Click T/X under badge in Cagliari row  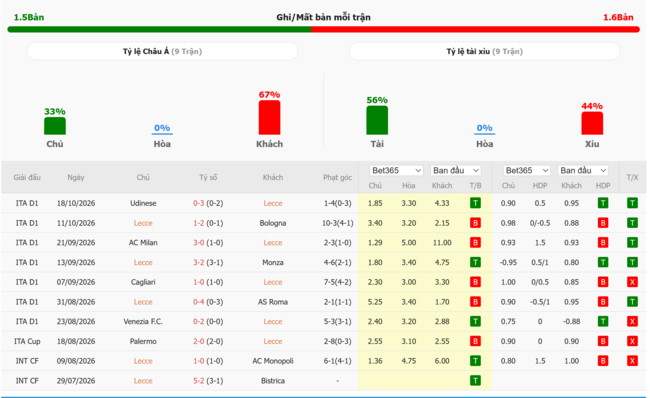click(632, 282)
